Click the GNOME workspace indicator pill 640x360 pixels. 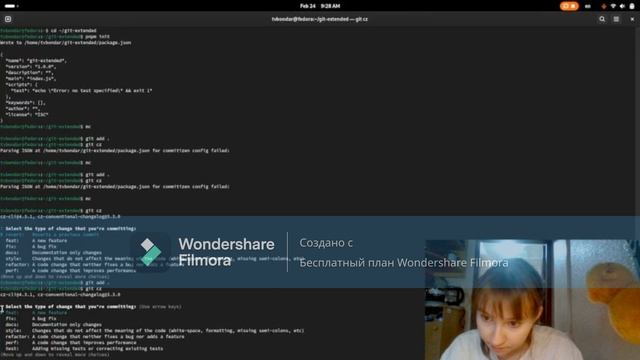click(x=11, y=6)
